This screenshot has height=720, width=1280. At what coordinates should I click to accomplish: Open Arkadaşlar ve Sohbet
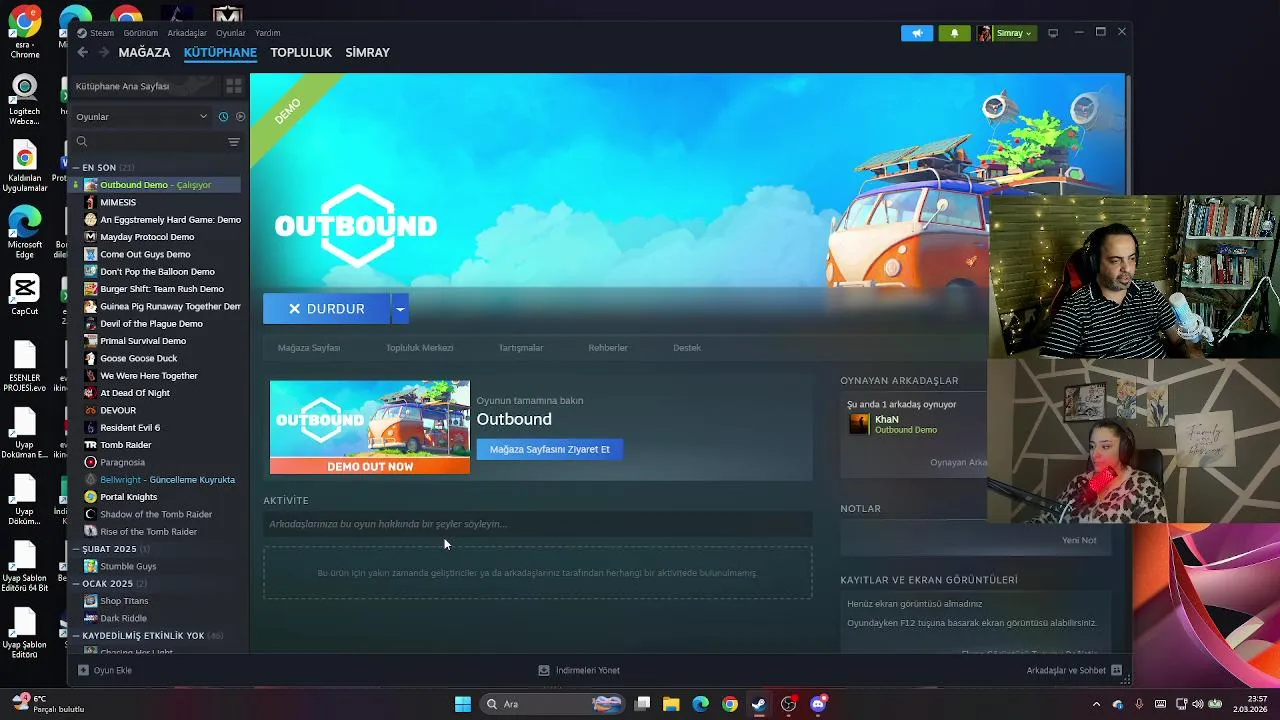[1074, 670]
